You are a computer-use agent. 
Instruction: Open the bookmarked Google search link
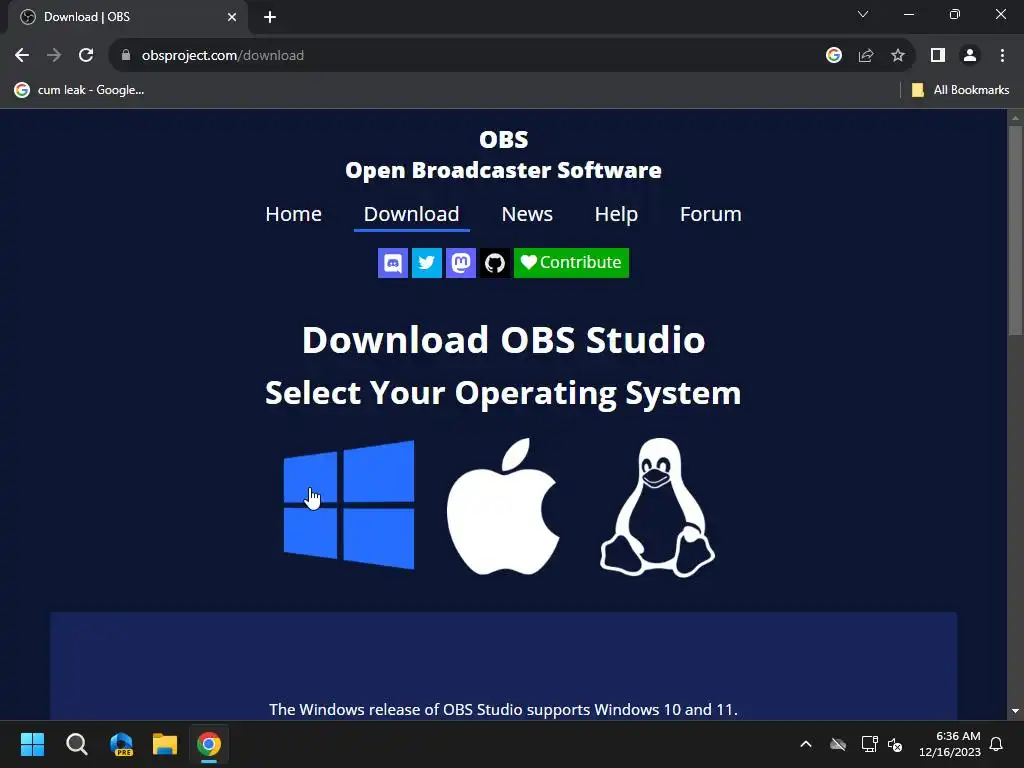[80, 90]
